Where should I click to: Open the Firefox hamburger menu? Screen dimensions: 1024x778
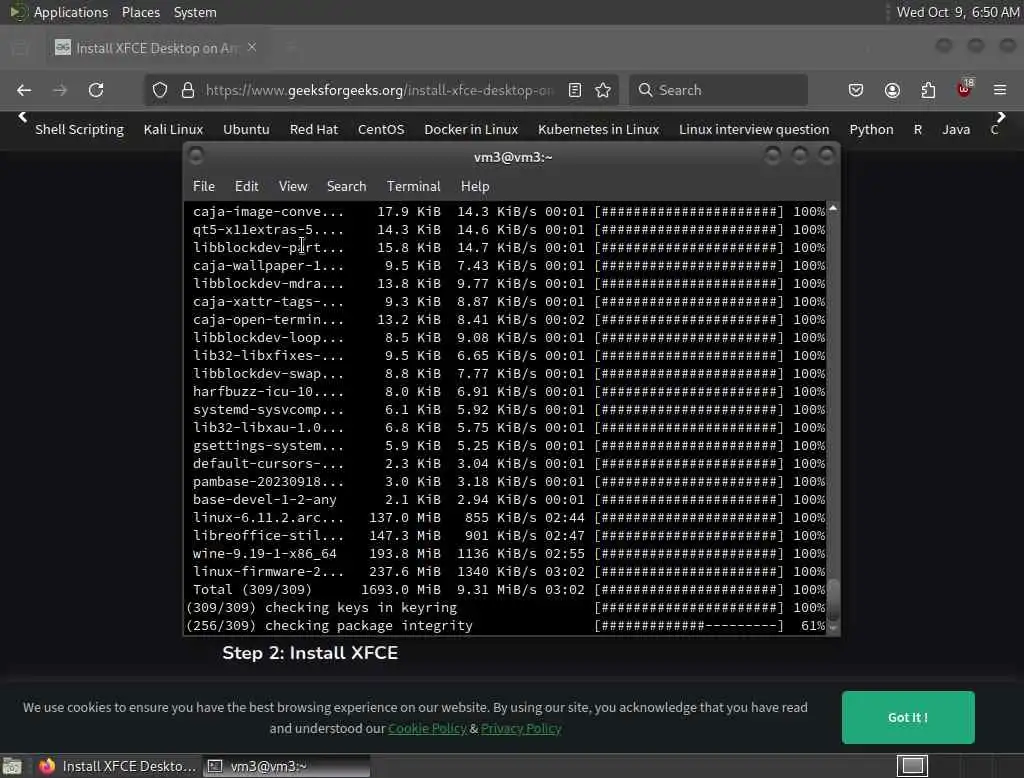point(1000,90)
